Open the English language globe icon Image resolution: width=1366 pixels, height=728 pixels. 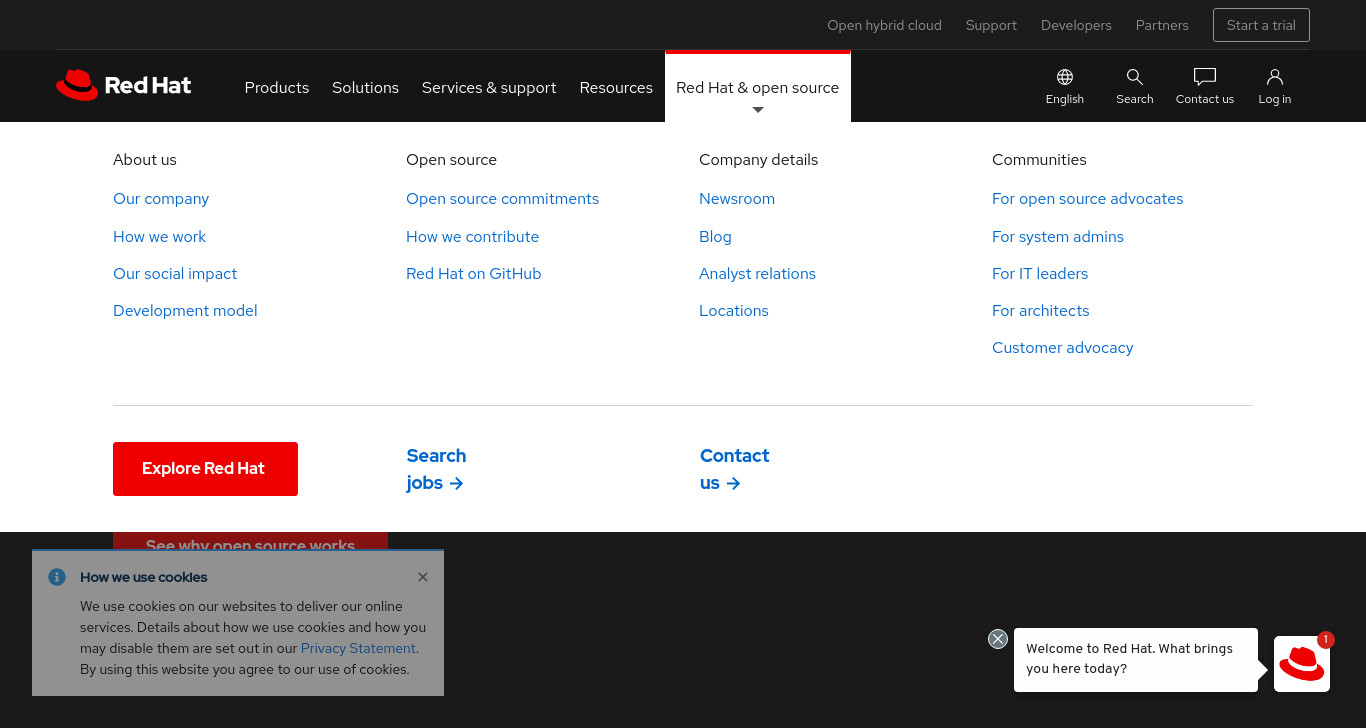point(1065,77)
